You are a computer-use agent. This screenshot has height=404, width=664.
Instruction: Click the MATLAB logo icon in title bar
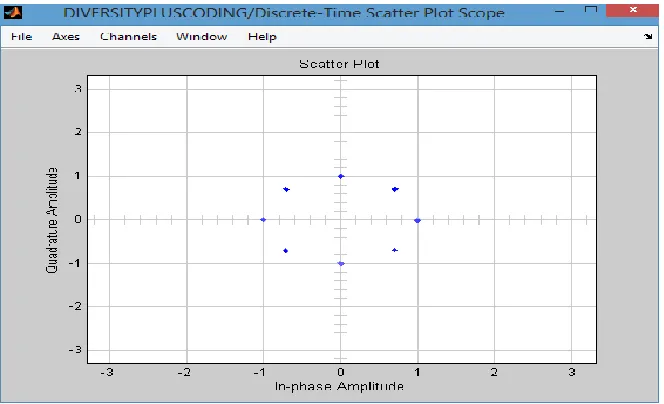(13, 13)
